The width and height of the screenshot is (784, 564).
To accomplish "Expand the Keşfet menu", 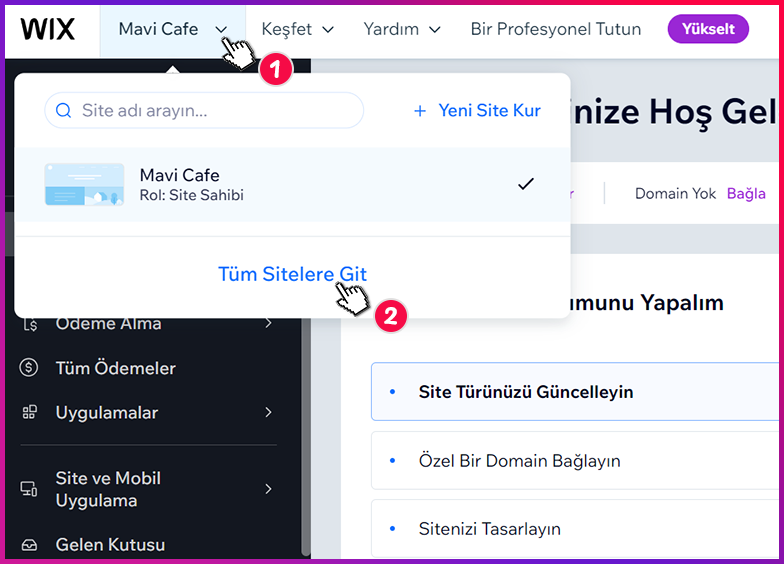I will pos(298,30).
